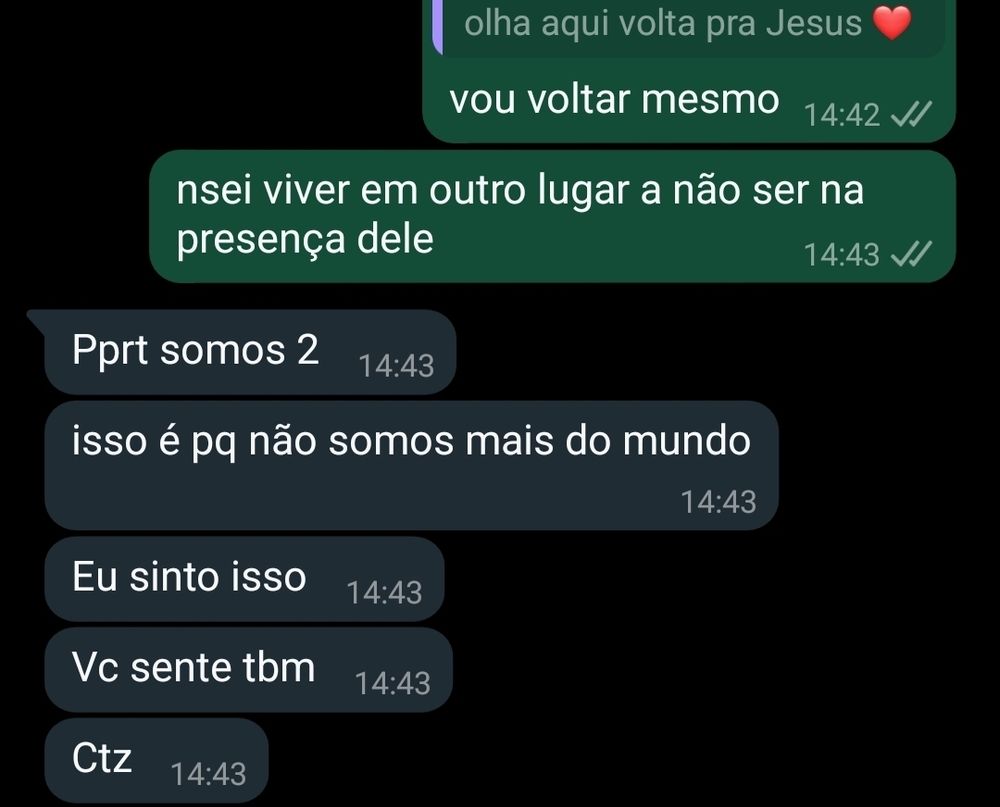Tap the red heart emoji in quoted message
Image resolution: width=1000 pixels, height=807 pixels.
[892, 22]
